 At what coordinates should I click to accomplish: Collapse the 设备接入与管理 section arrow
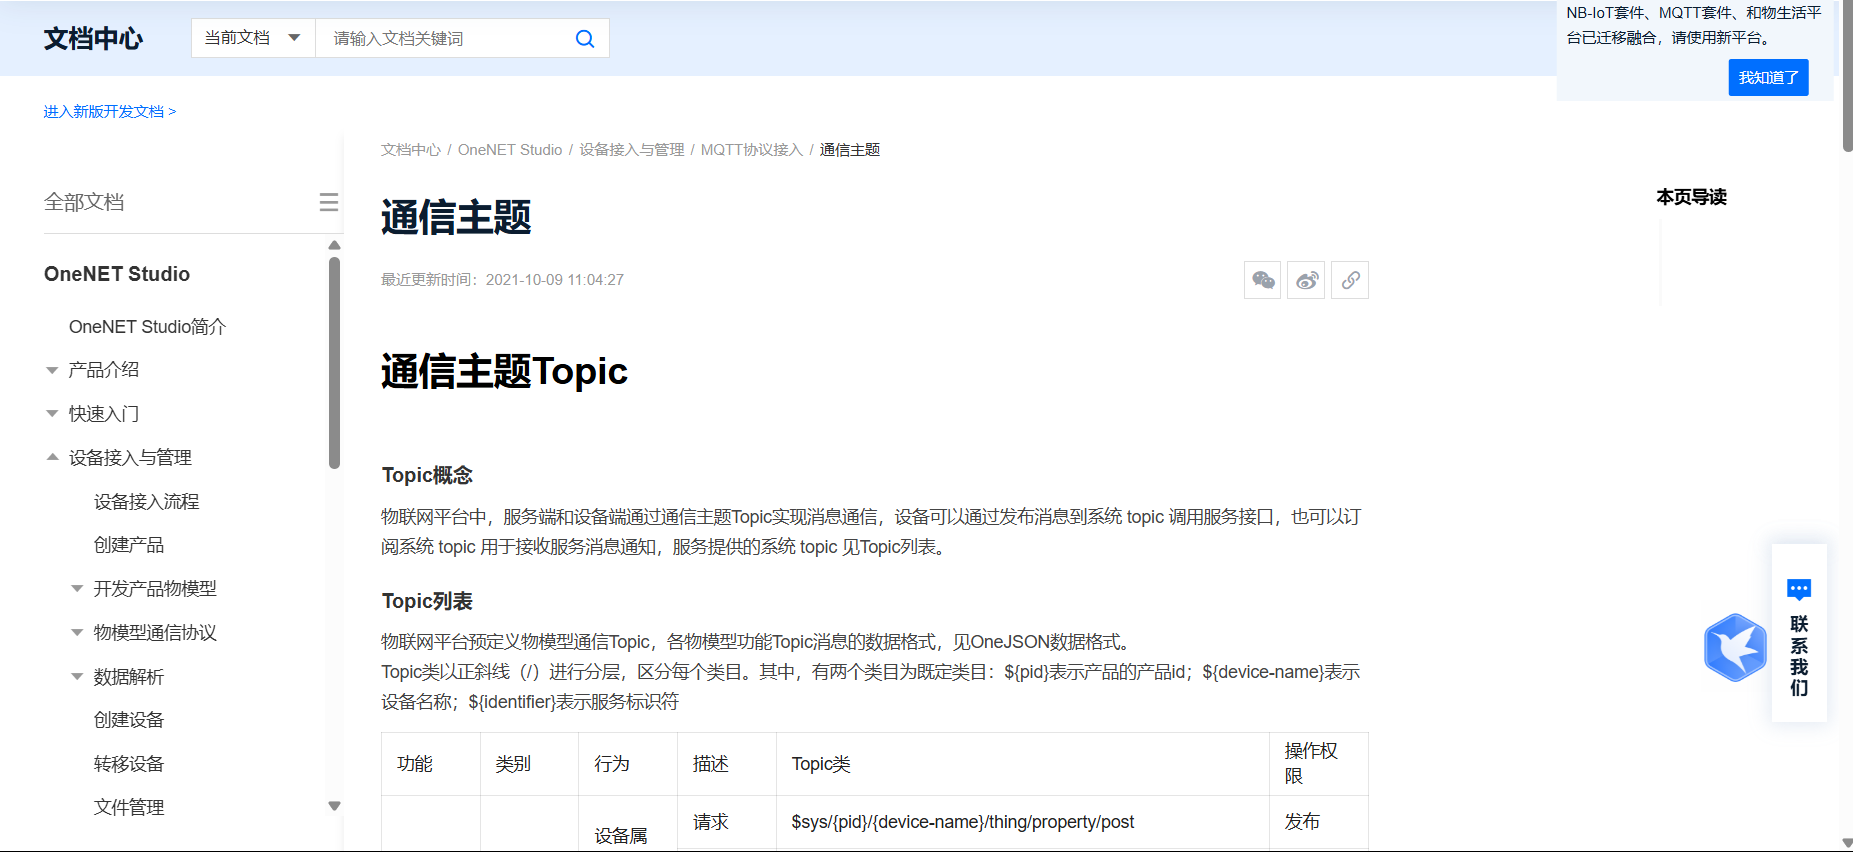tap(52, 457)
